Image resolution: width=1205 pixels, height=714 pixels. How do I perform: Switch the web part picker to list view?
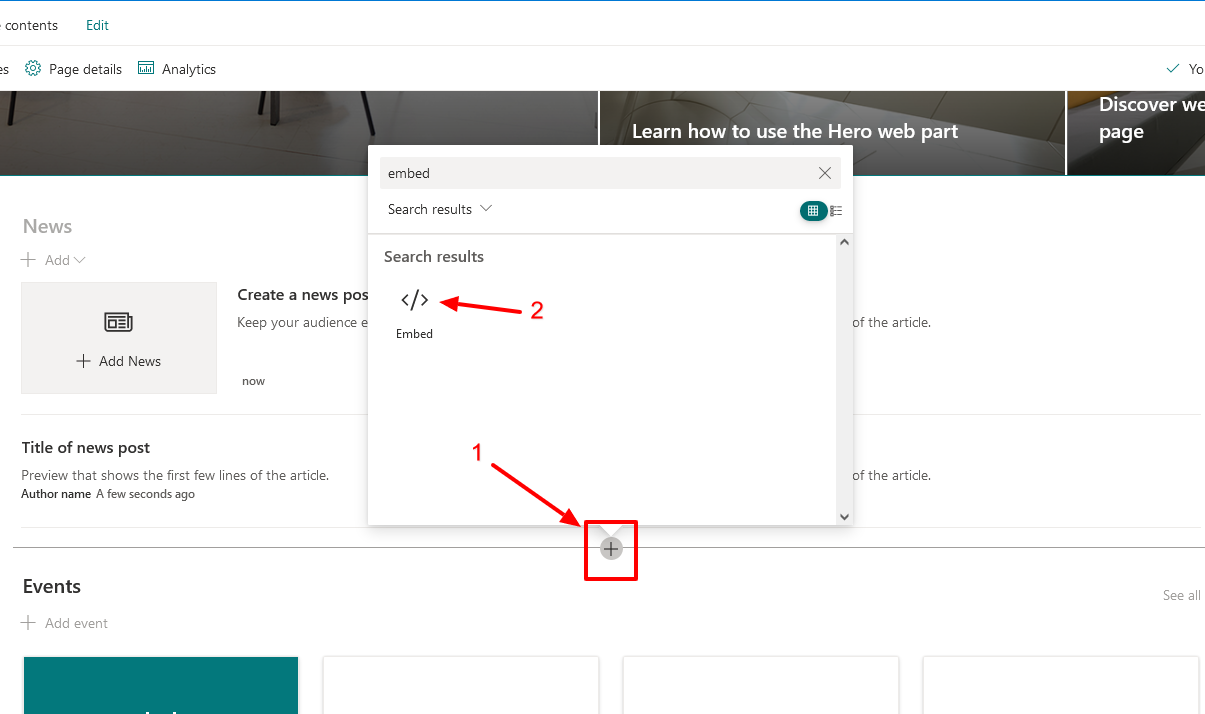[x=836, y=210]
